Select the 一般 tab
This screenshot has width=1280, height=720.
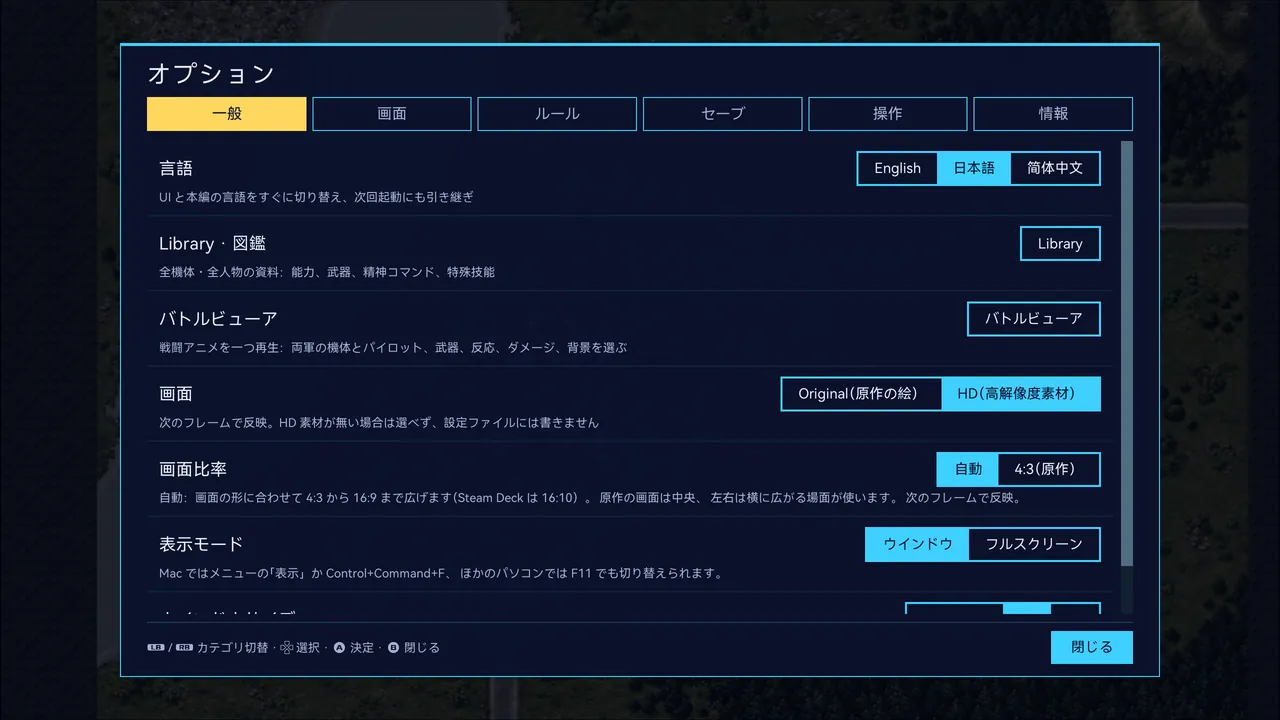coord(227,114)
